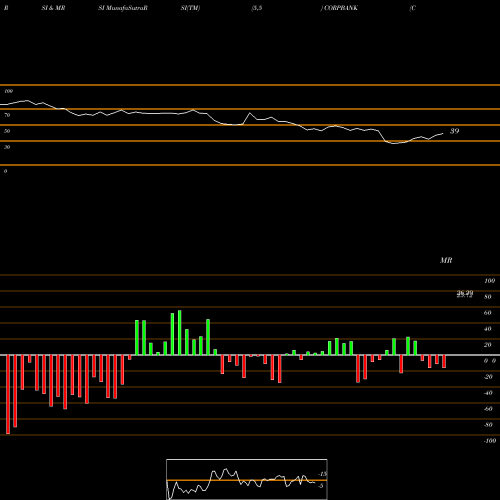500x500 pixels.
Task: Click the end point of the white RSI line
Action: 443,134
